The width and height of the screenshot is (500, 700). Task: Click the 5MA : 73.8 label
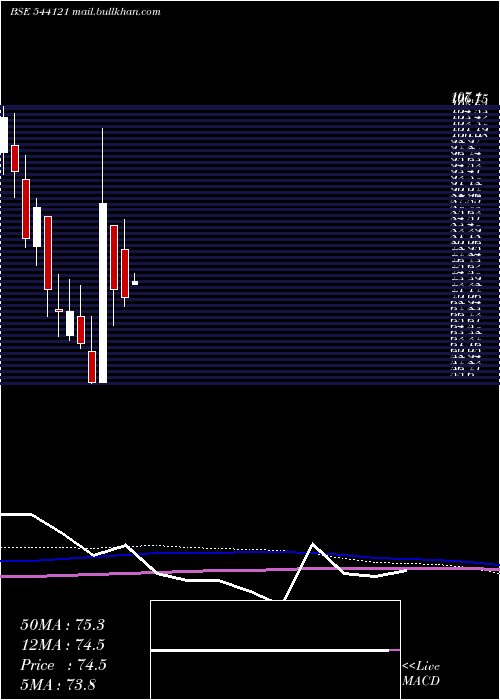tap(58, 685)
